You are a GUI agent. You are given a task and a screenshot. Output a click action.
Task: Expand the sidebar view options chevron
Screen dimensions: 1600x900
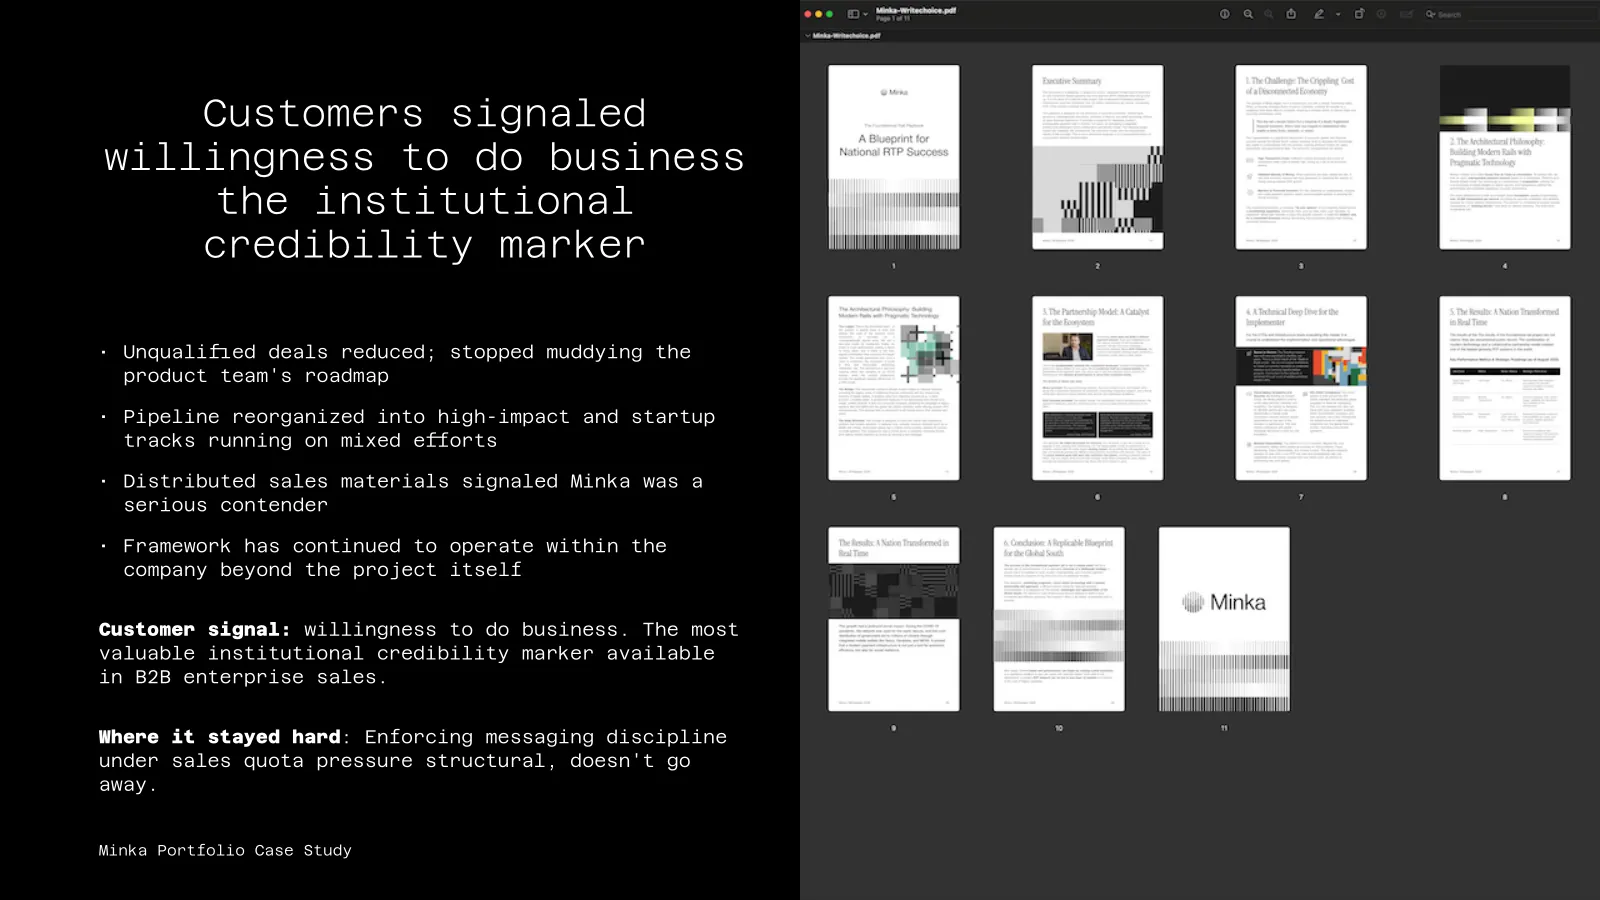[866, 14]
